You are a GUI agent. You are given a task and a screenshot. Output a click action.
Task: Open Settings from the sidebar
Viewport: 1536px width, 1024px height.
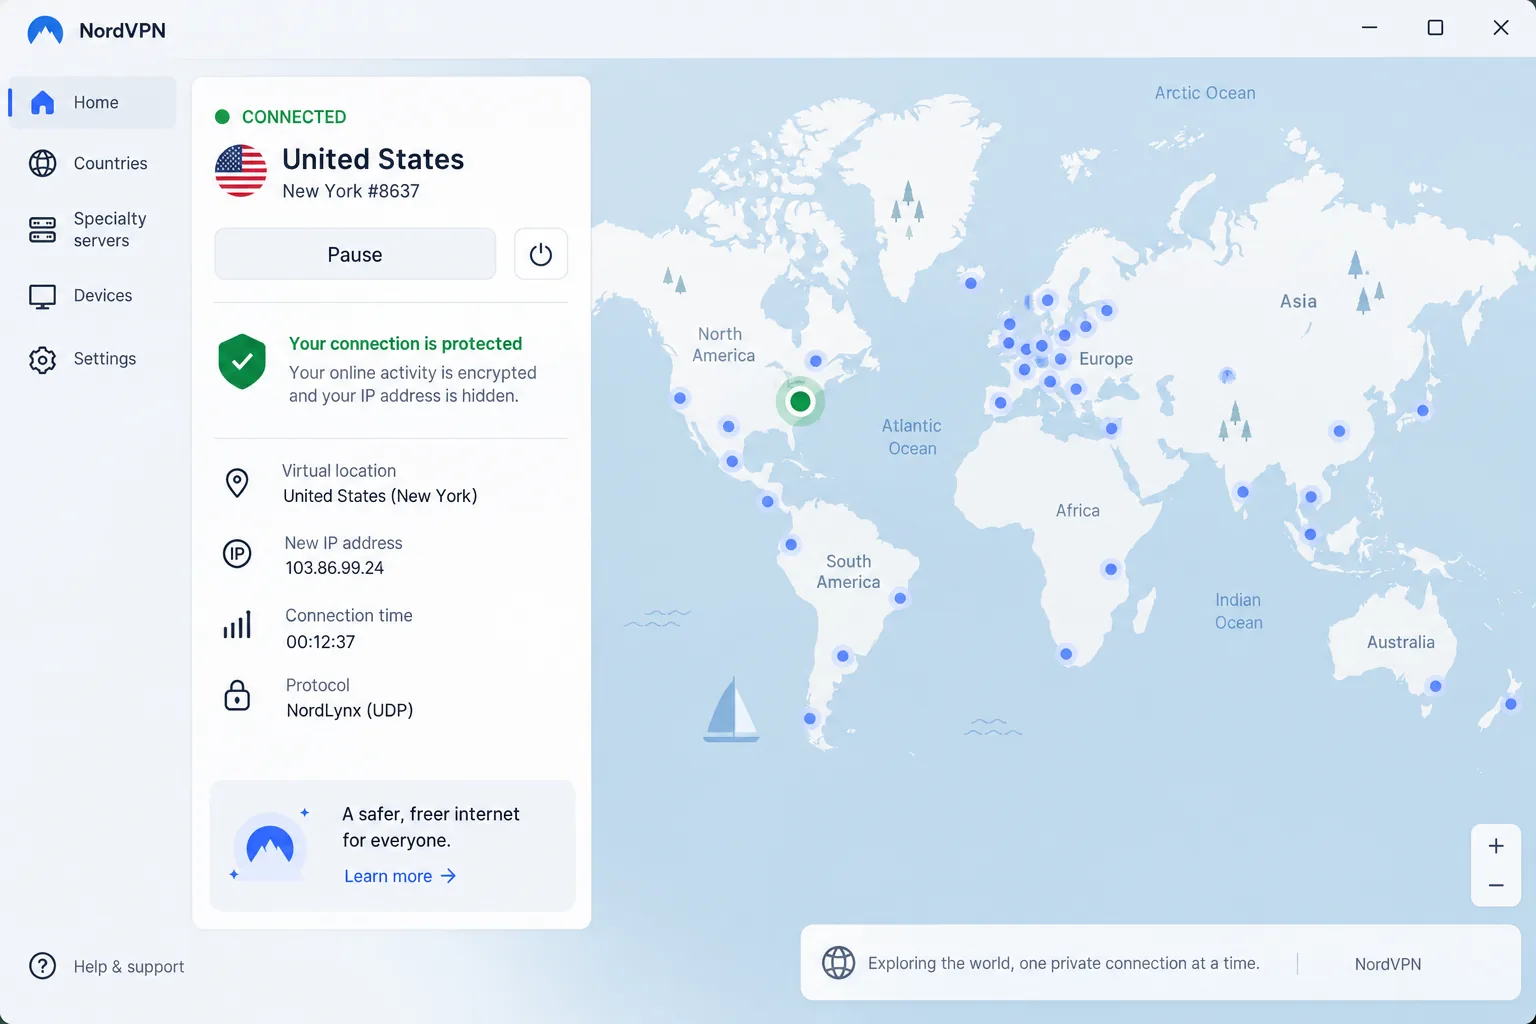(92, 359)
